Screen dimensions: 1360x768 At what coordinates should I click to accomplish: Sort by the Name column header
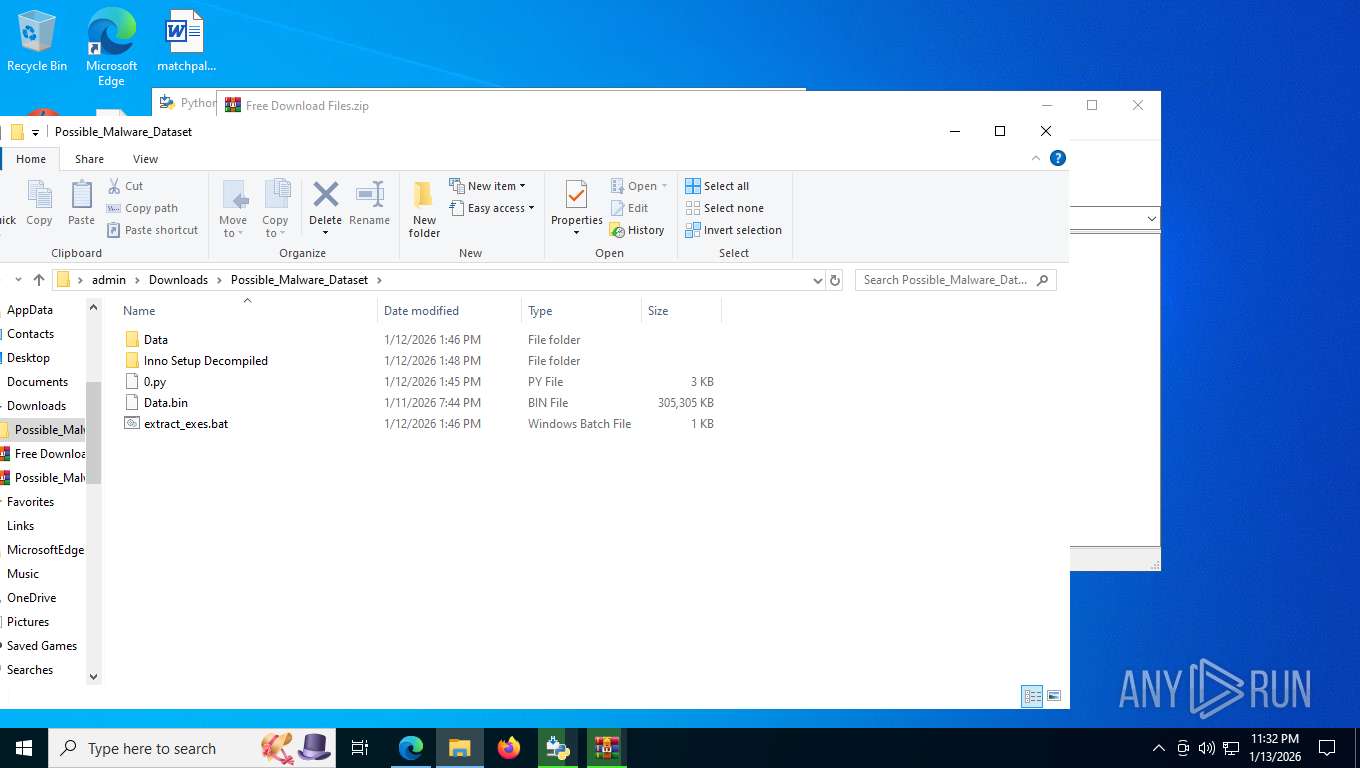click(247, 310)
